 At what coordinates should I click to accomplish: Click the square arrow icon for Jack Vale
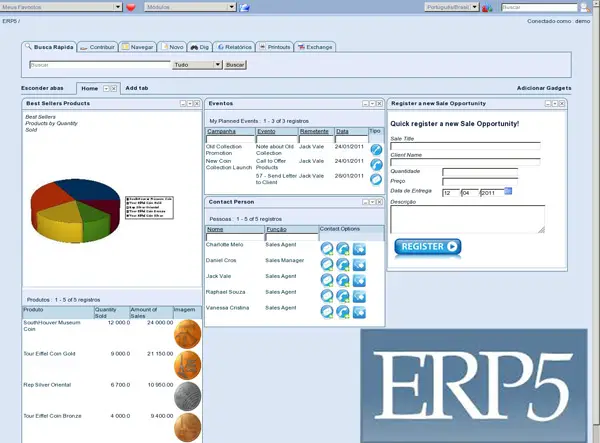click(x=359, y=280)
